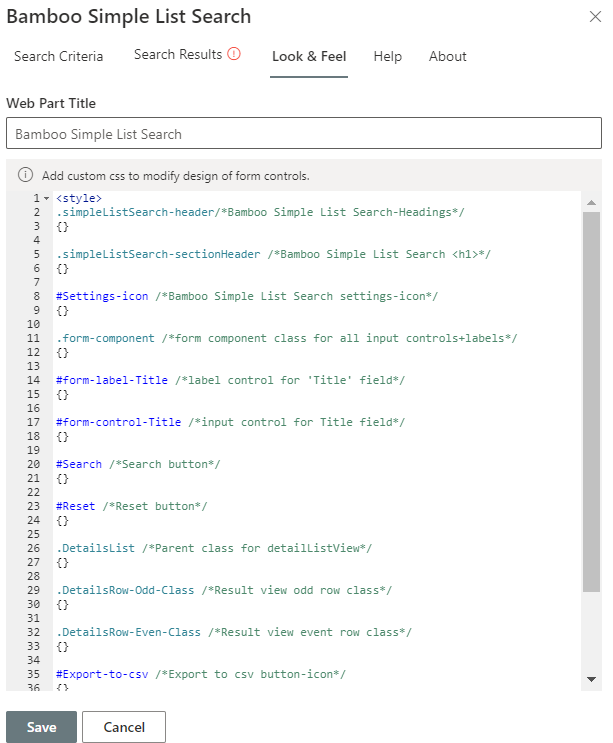Viewport: 613px width, 743px height.
Task: Click comment 'Bamboo Simple List Search <h1>'
Action: [x=379, y=254]
